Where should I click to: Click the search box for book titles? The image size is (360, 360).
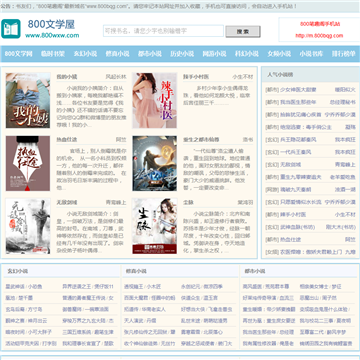[163, 31]
